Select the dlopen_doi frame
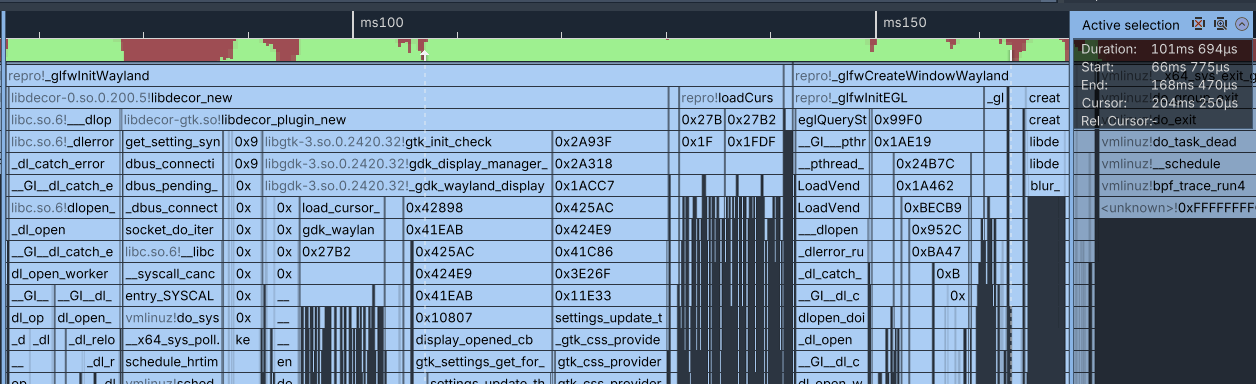 831,318
